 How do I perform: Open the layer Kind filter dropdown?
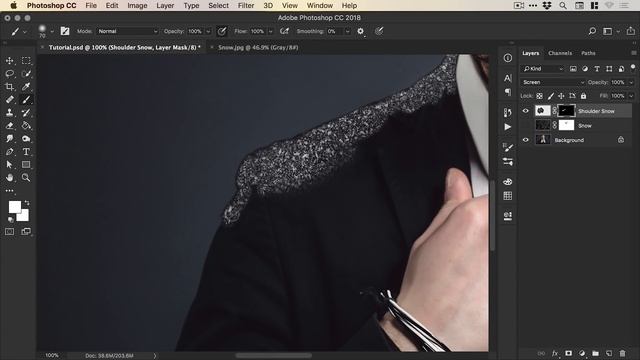(543, 69)
